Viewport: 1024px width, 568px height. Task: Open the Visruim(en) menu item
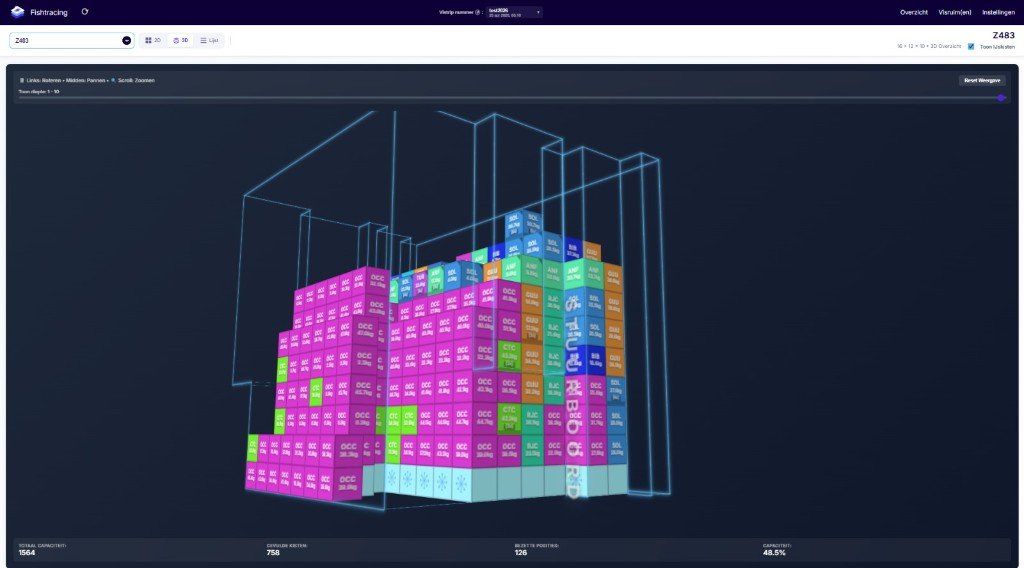coord(955,12)
